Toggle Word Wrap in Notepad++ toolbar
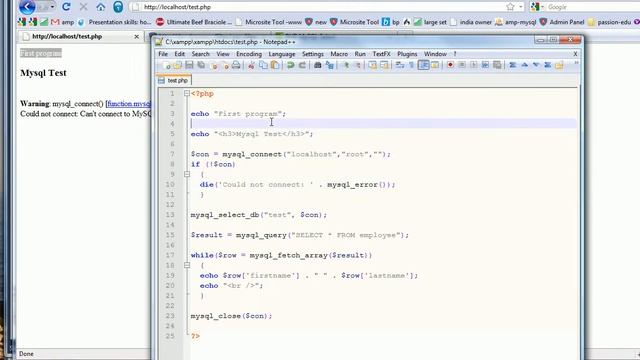This screenshot has width=640, height=360. (400, 65)
